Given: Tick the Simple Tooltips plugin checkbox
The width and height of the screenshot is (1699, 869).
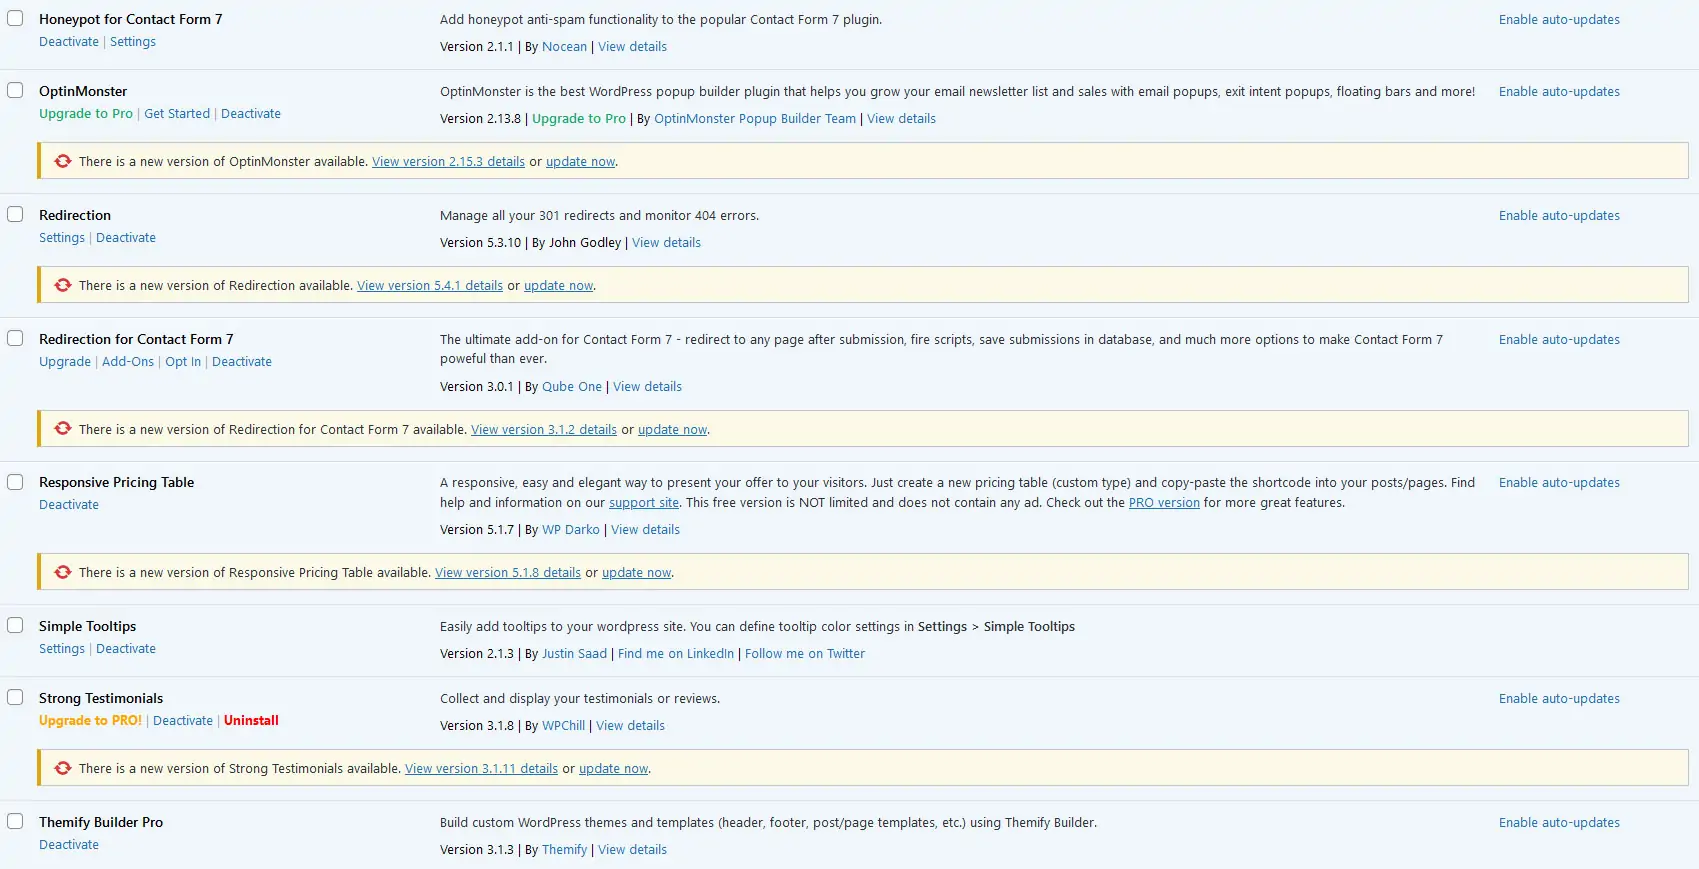Looking at the screenshot, I should pyautogui.click(x=15, y=626).
